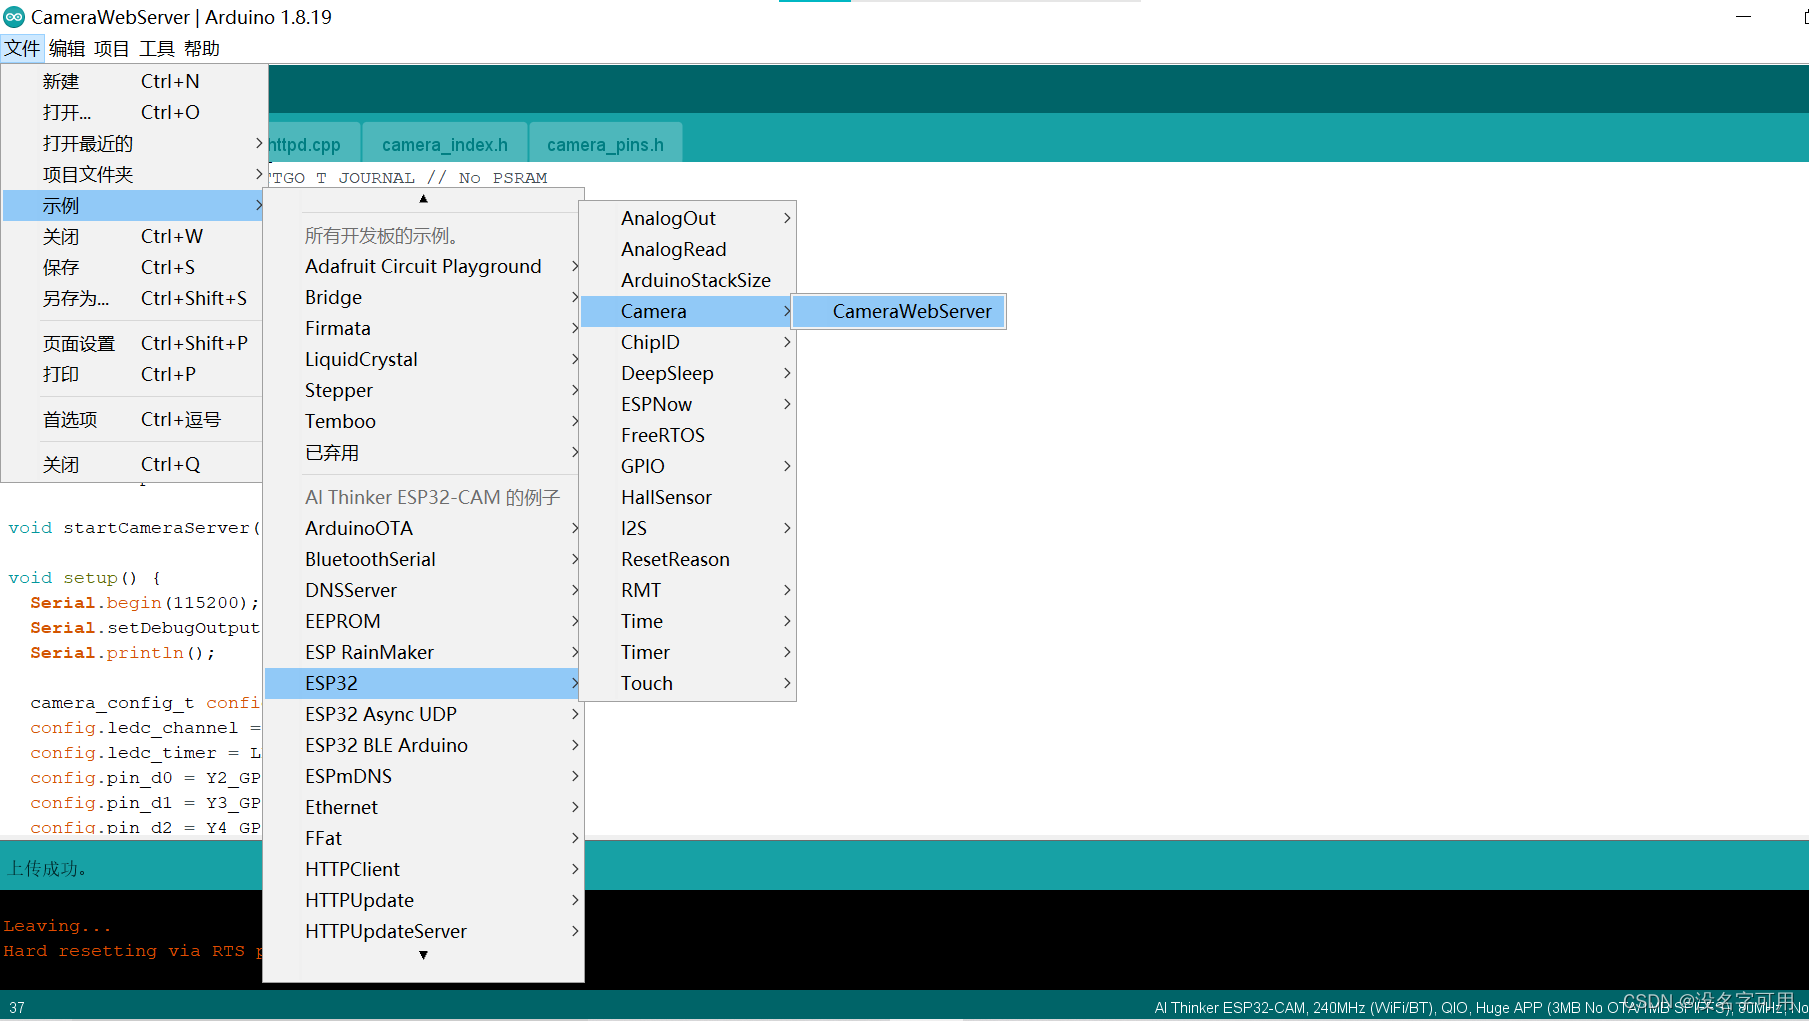
Task: Expand DeepSleep examples submenu
Action: [688, 373]
